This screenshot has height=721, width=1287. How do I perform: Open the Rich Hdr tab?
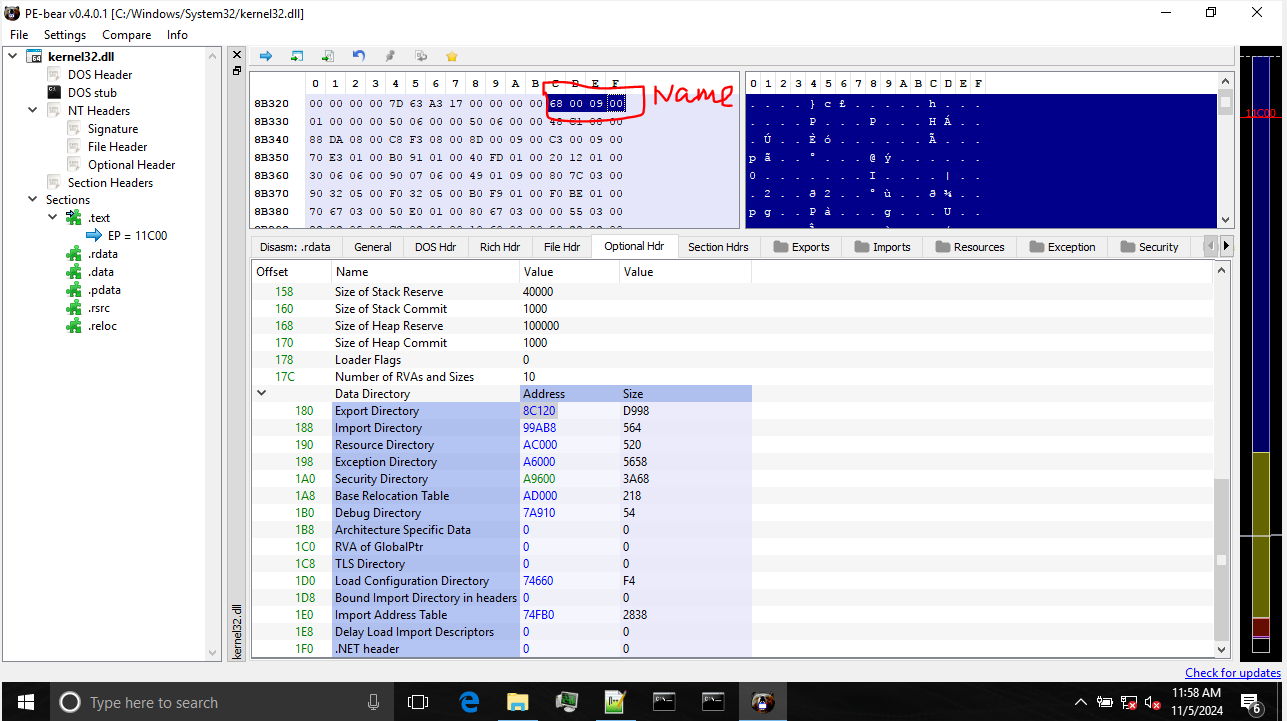[x=500, y=247]
